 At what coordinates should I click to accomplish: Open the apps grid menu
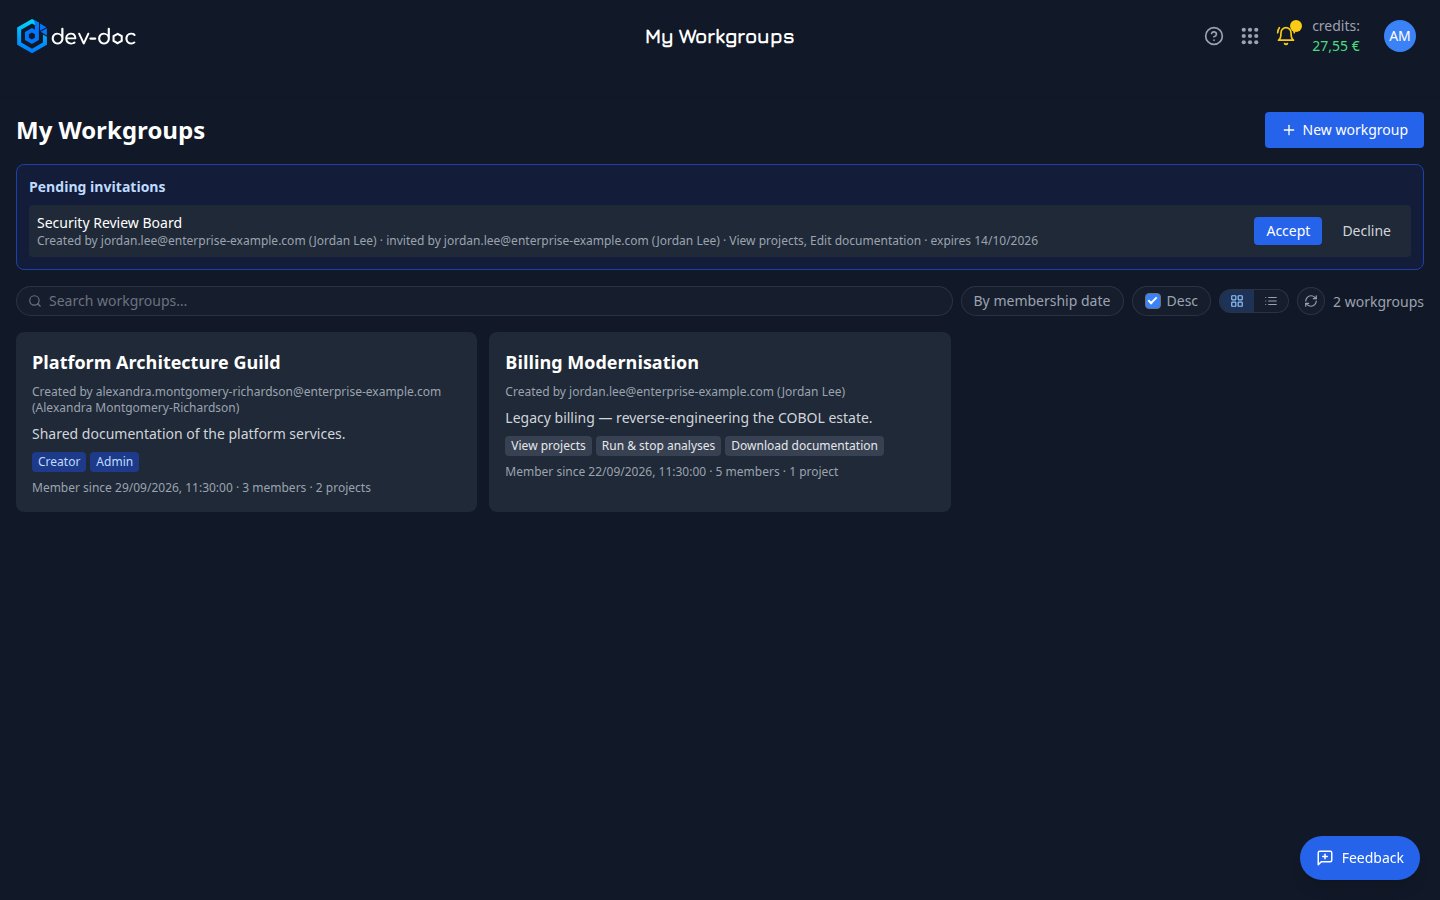1250,36
